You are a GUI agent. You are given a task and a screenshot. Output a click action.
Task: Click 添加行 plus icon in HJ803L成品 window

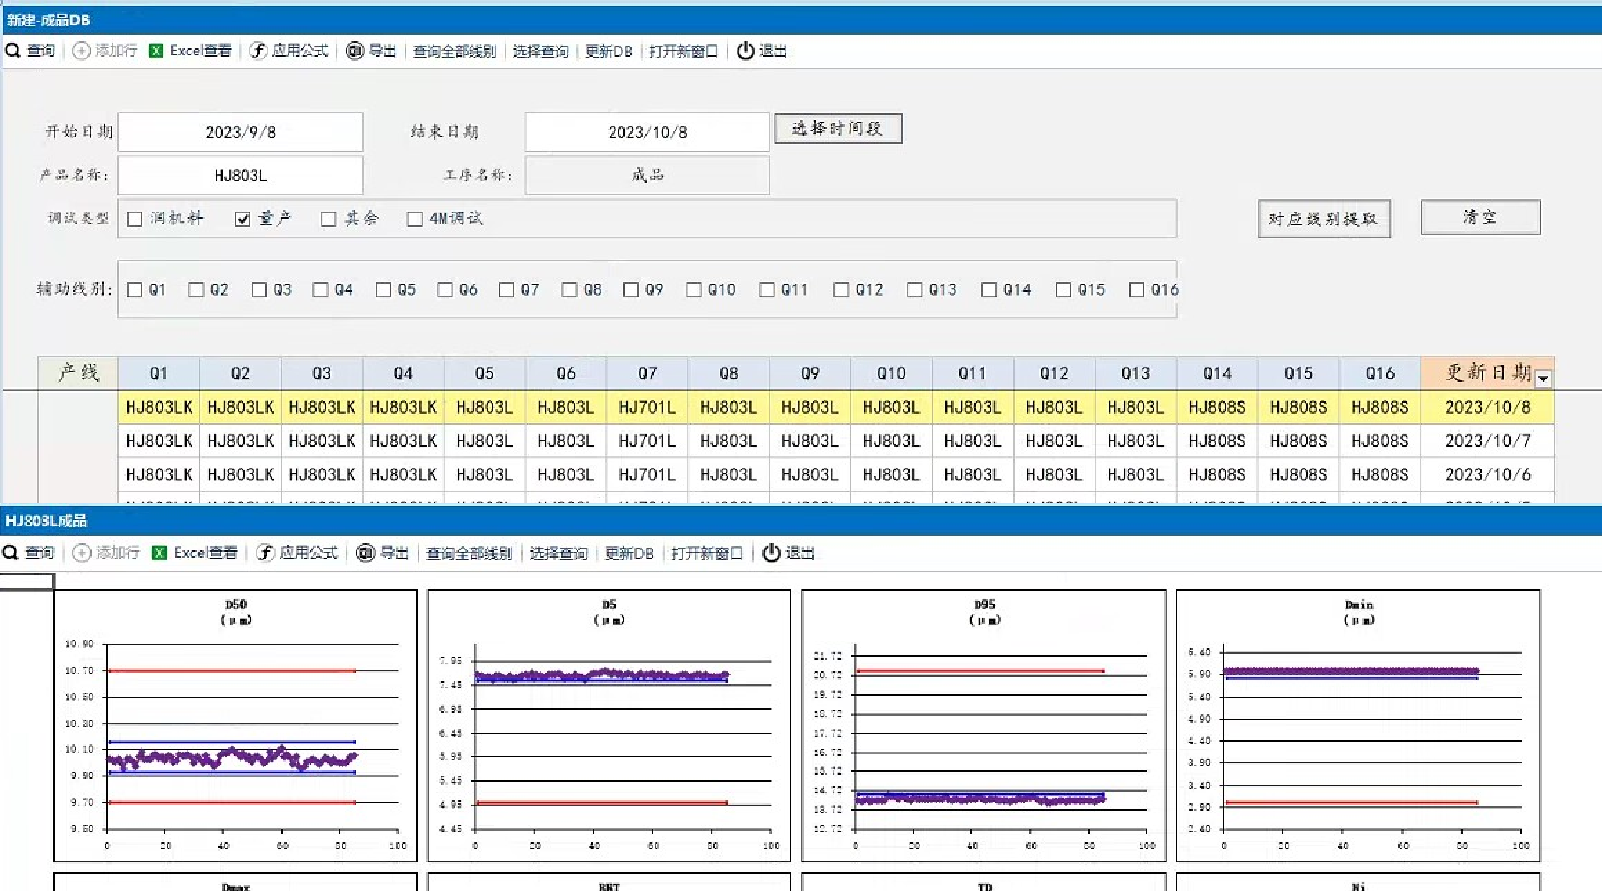(82, 553)
